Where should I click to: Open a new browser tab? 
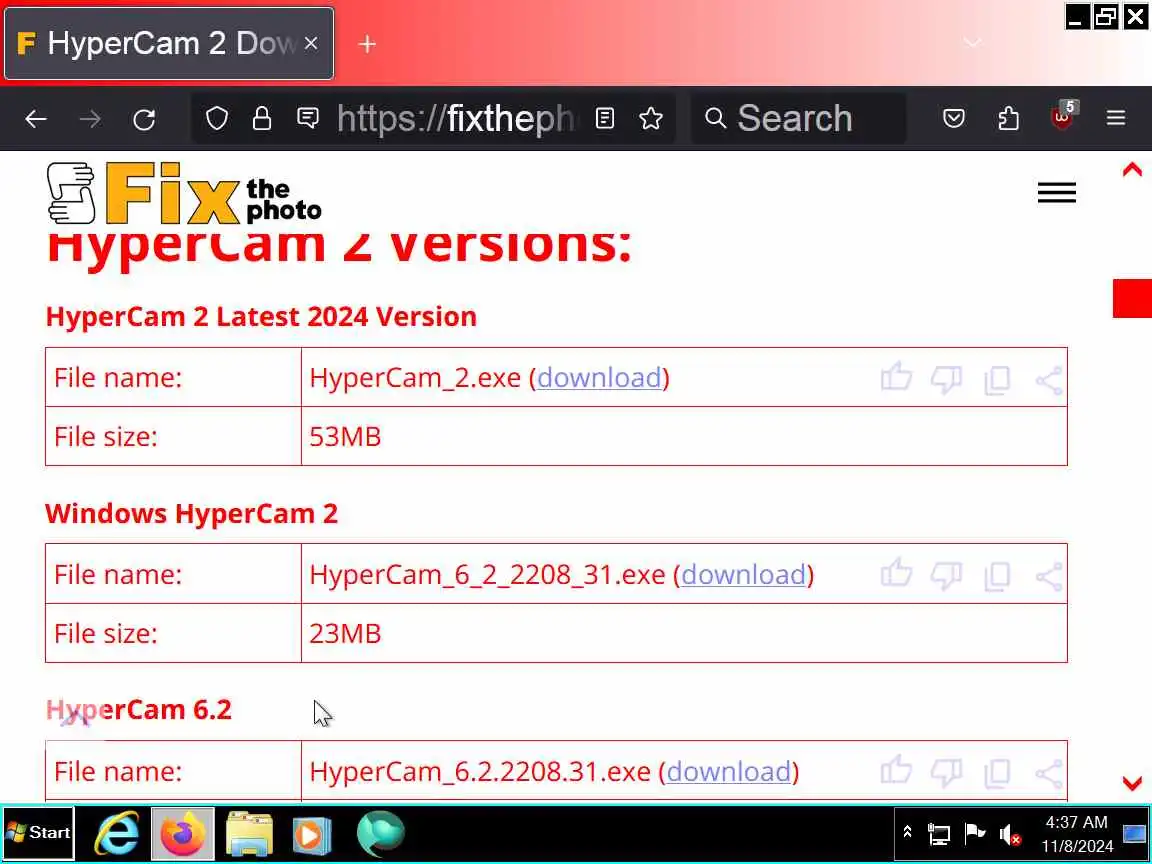(367, 44)
